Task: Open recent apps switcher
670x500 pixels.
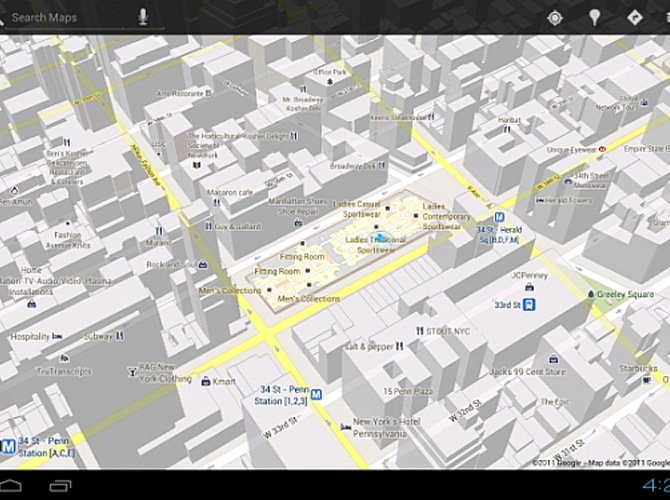Action: pyautogui.click(x=60, y=486)
